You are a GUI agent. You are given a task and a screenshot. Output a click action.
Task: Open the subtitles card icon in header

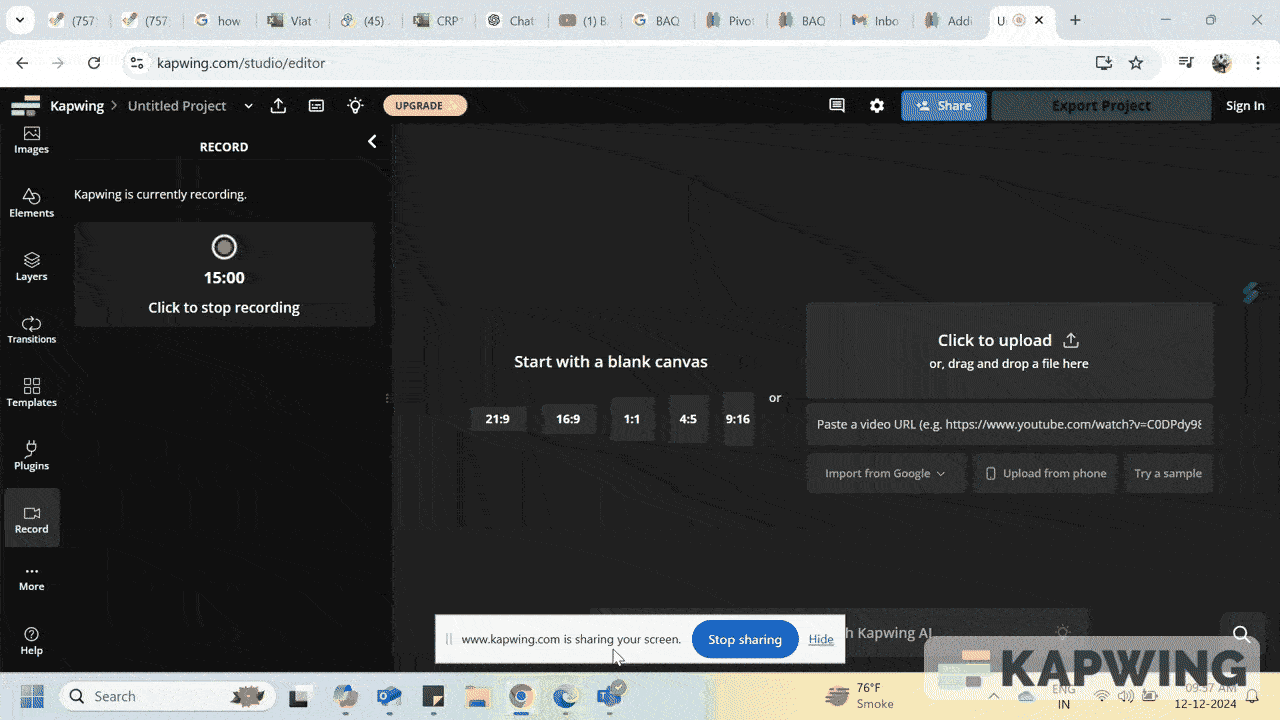(x=316, y=105)
